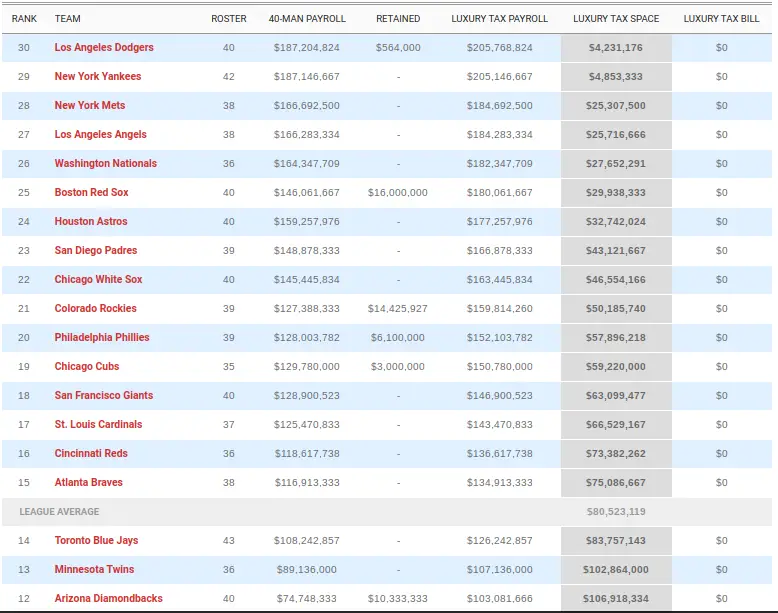Open the Arizona Diamondbacks team page
Screen dimensions: 778x613
108,599
